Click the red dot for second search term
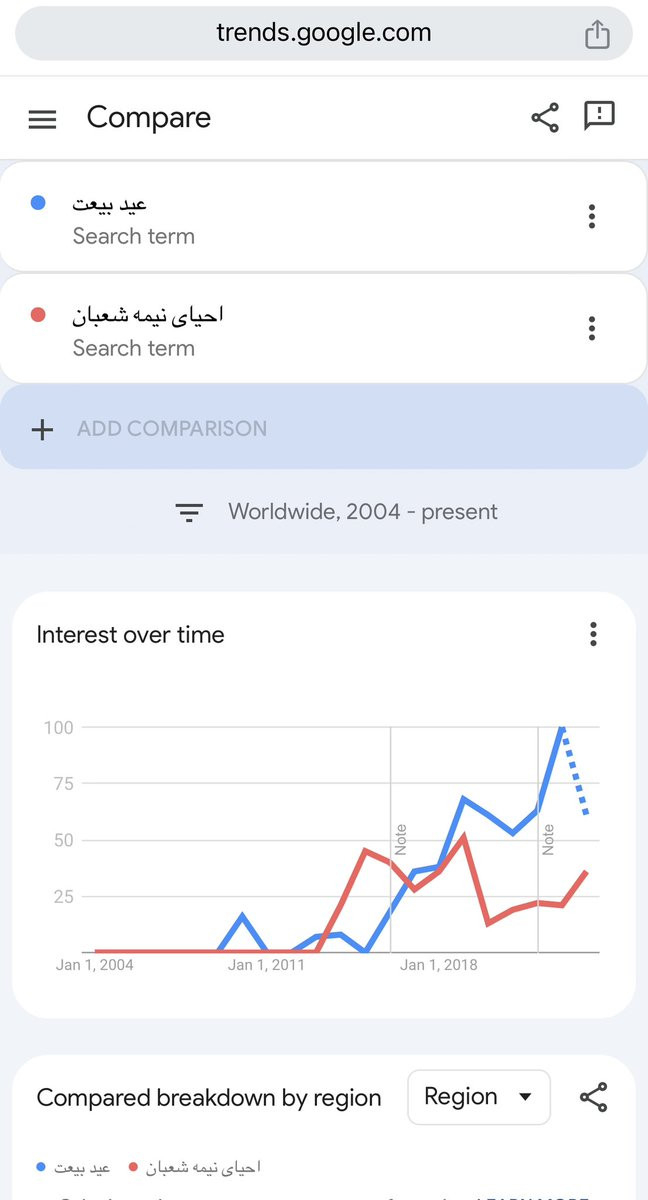 tap(38, 315)
